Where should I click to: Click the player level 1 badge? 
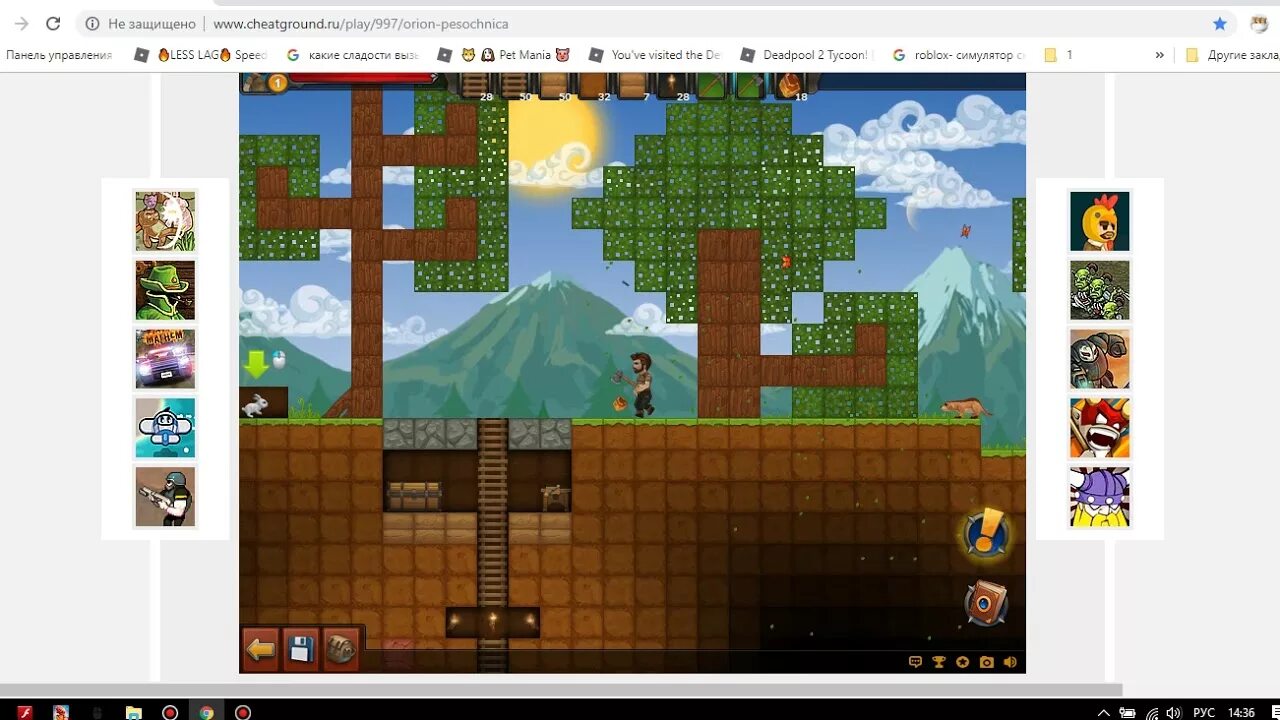click(x=277, y=83)
